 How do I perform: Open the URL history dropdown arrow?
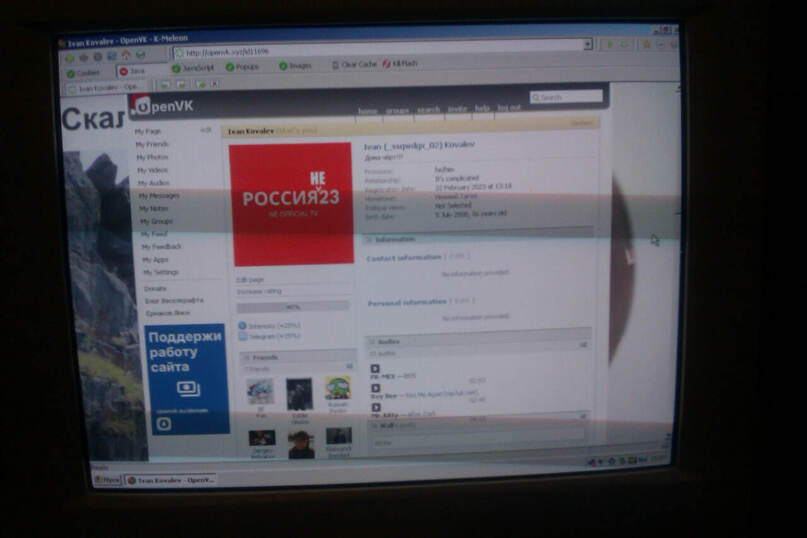tap(587, 44)
